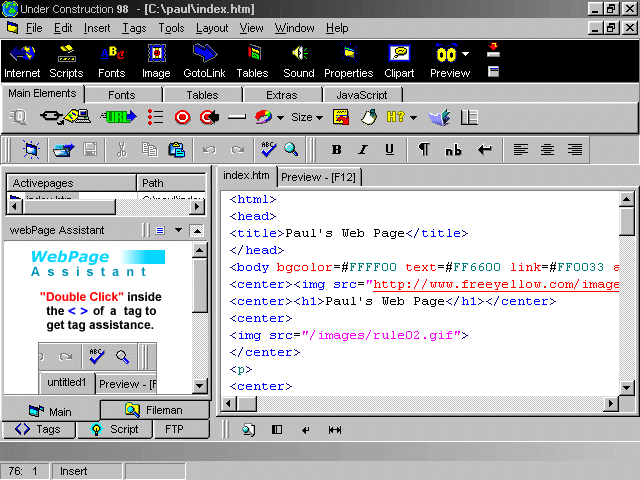
Task: Click the Fileman button
Action: pyautogui.click(x=155, y=411)
